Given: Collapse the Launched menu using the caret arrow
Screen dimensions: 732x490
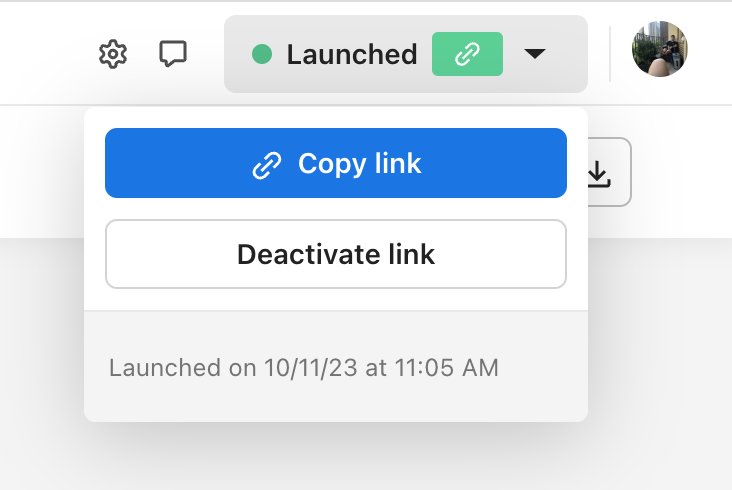Looking at the screenshot, I should [535, 54].
